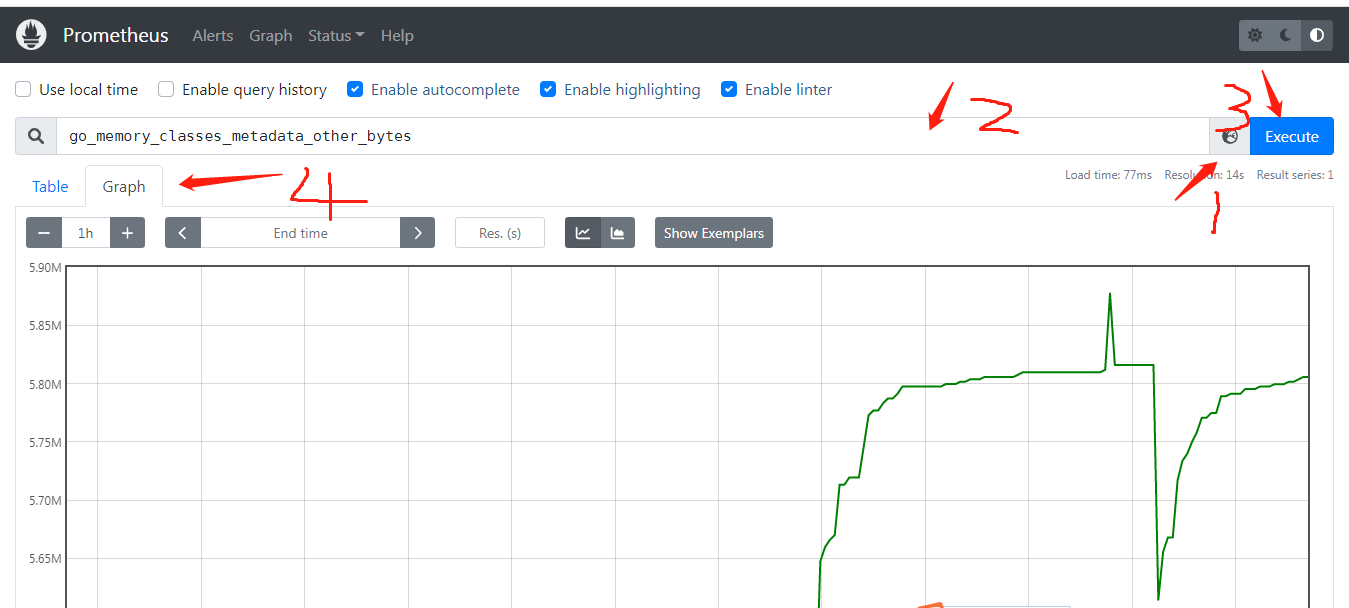The width and height of the screenshot is (1349, 608).
Task: Click the End time field
Action: pos(301,233)
